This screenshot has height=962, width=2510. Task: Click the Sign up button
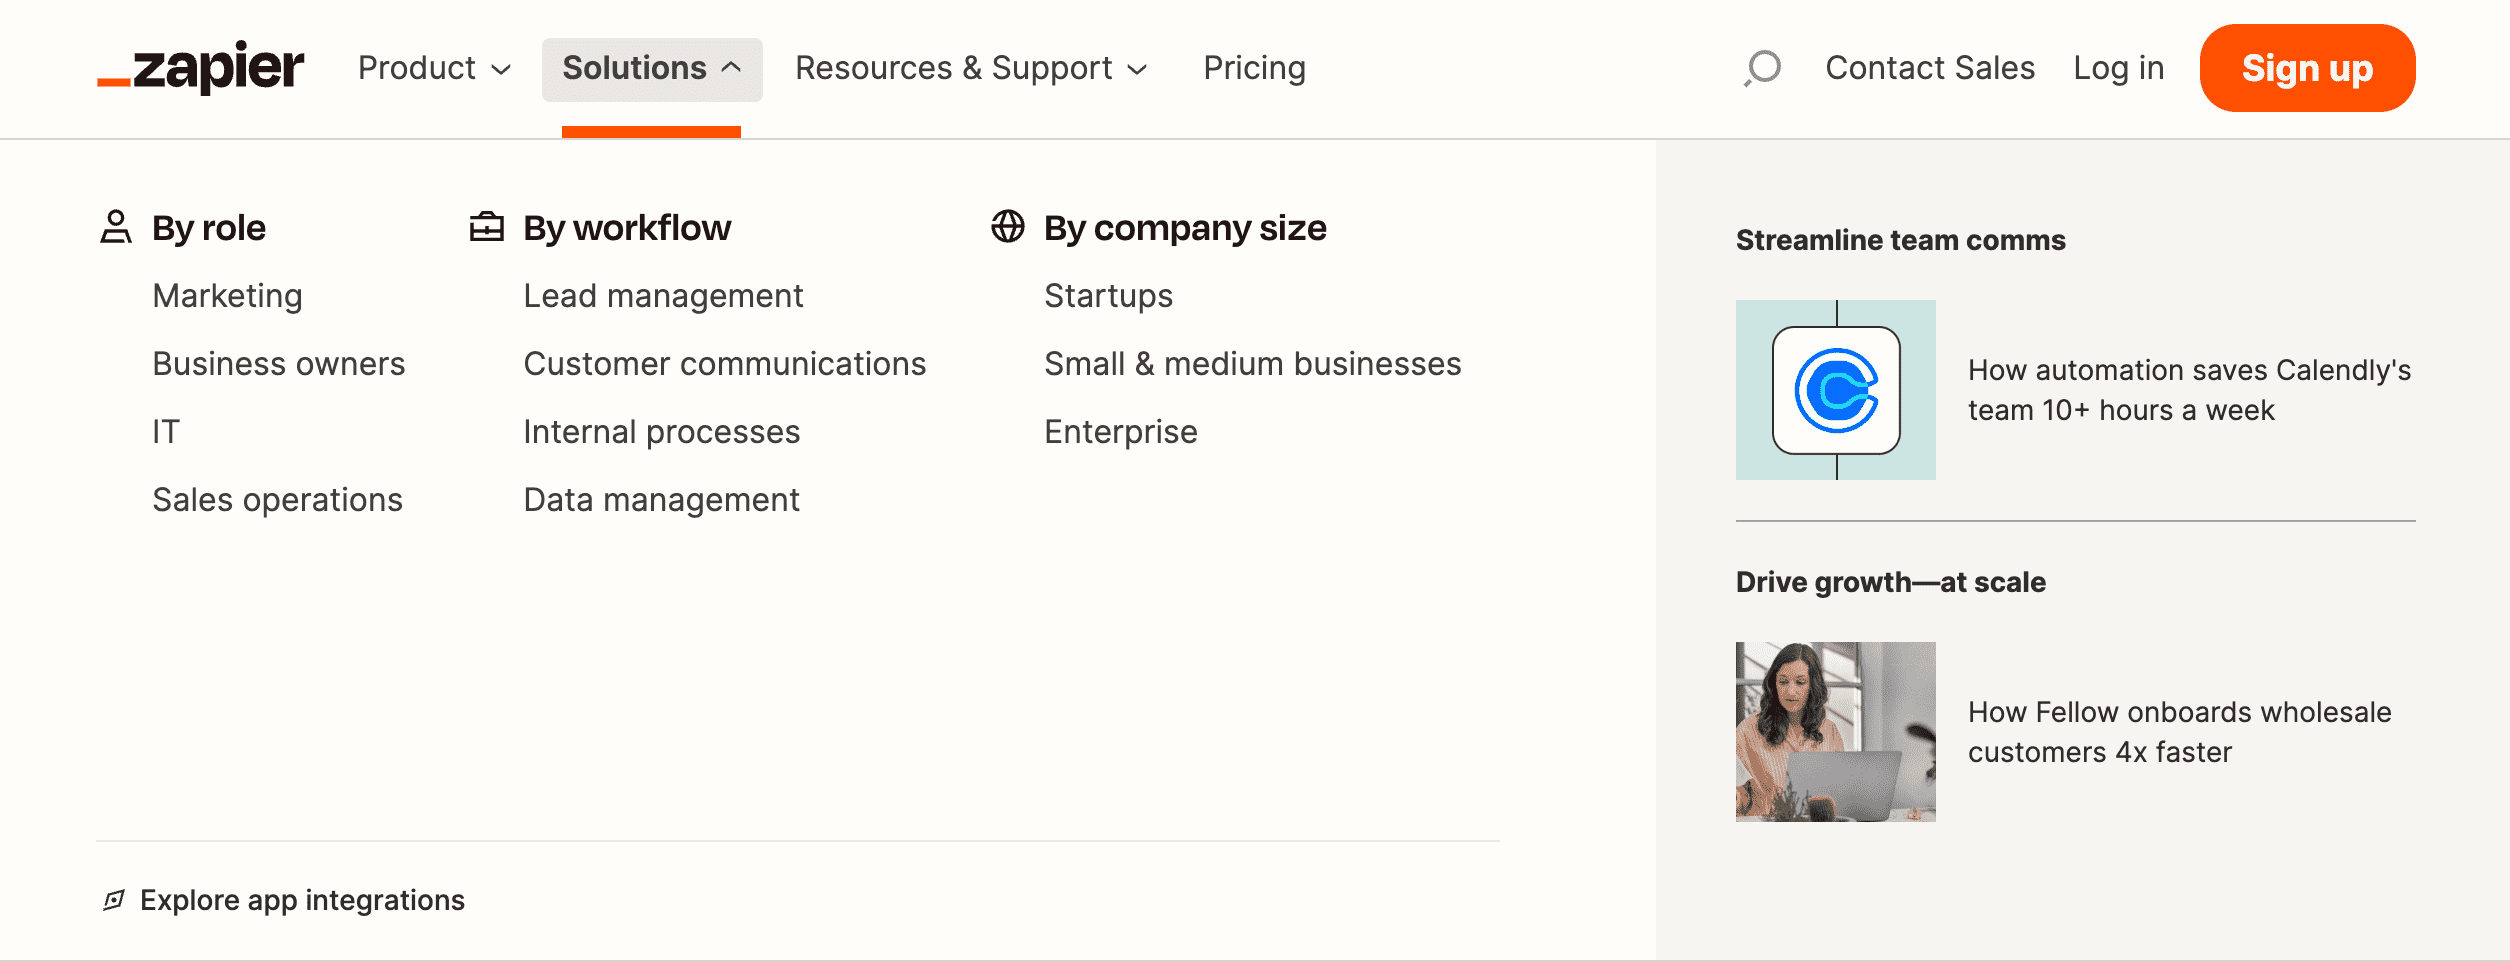2306,68
